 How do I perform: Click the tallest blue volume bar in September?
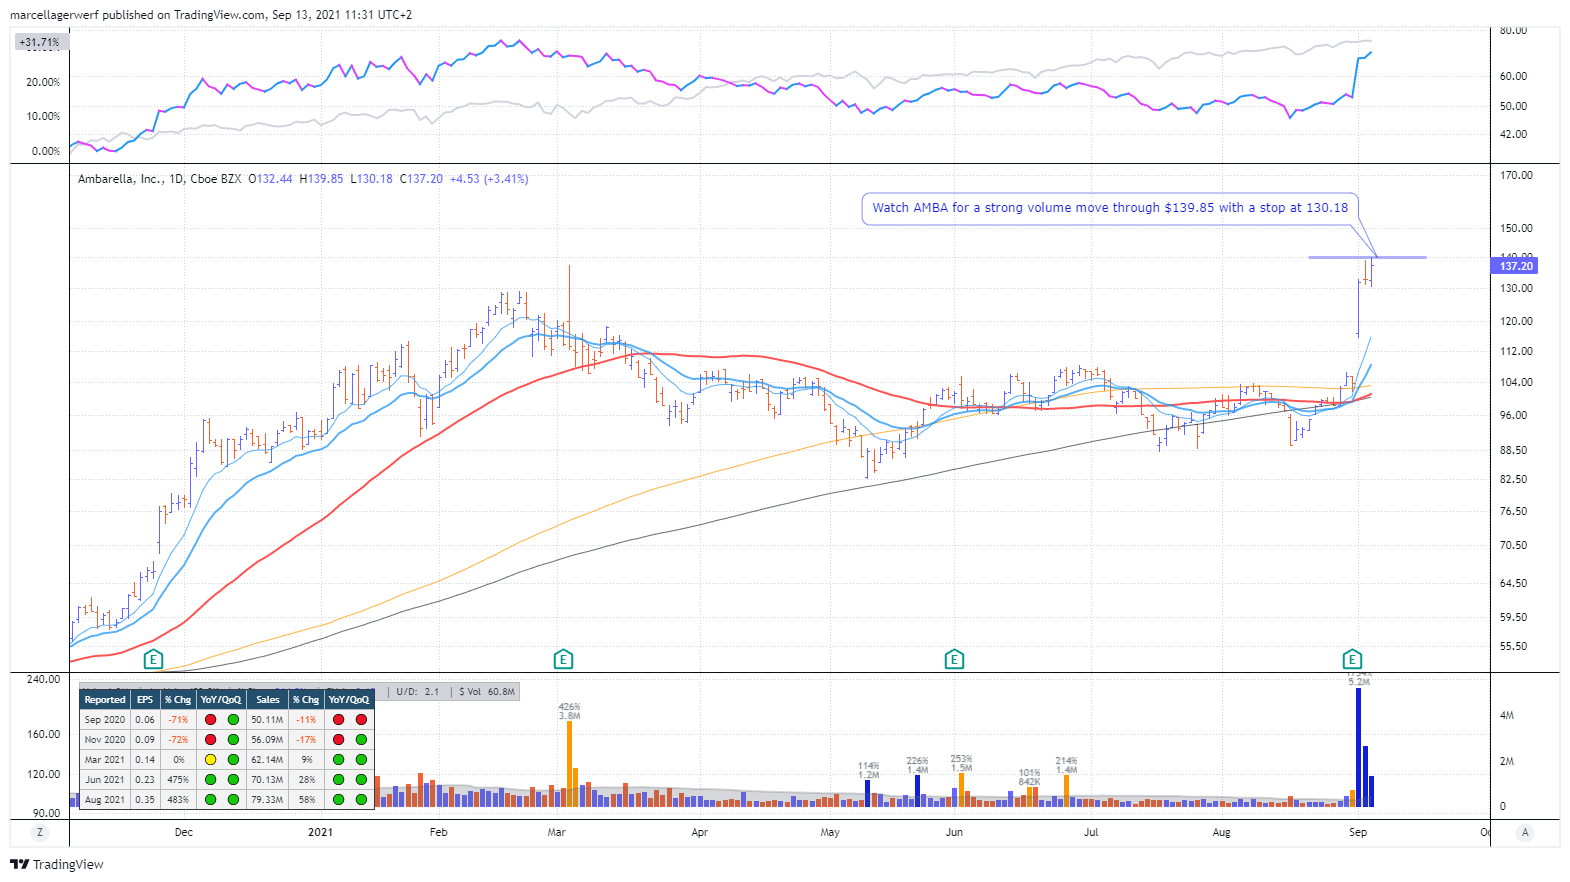click(x=1358, y=747)
